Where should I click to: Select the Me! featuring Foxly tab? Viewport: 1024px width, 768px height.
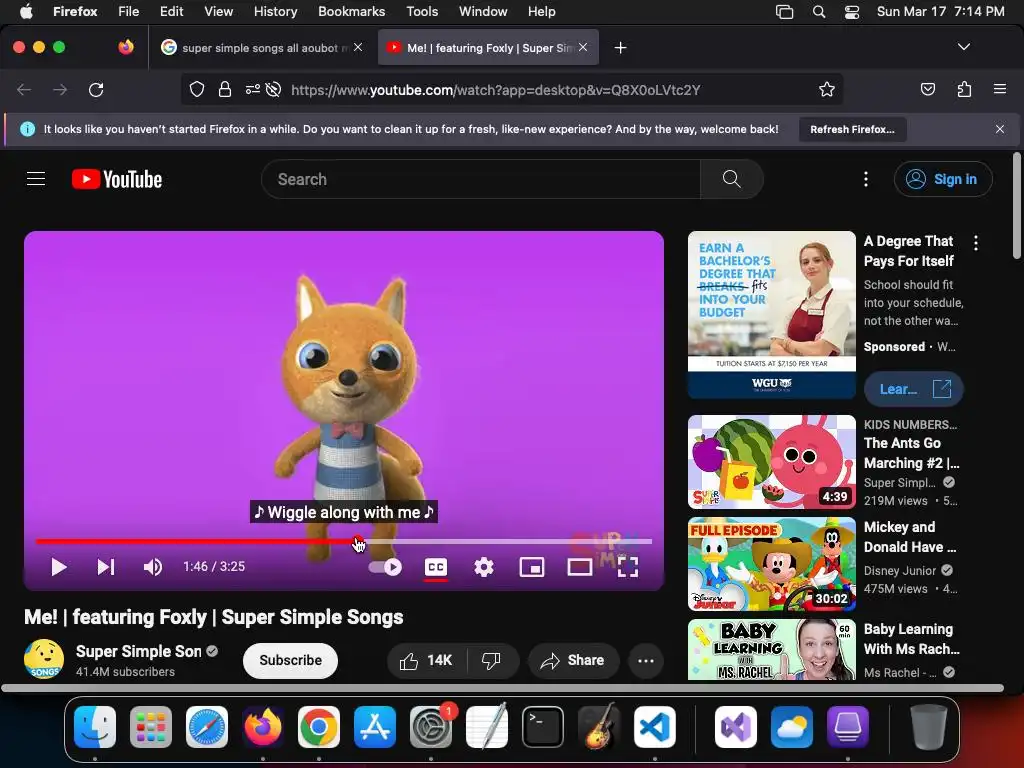(488, 48)
